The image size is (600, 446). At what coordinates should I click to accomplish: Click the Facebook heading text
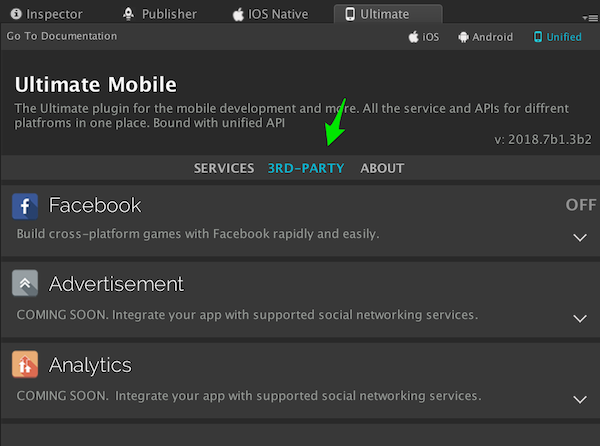pos(95,205)
